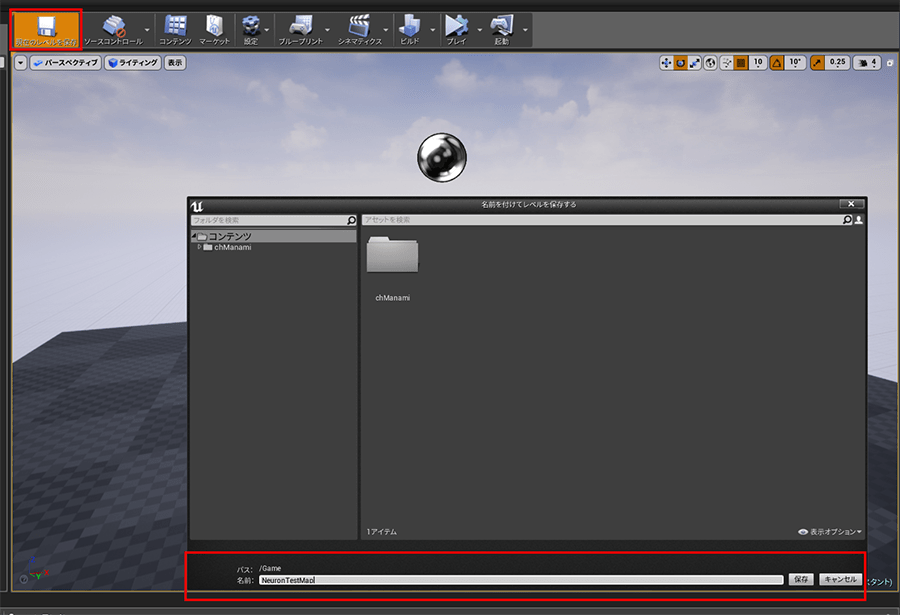Open the Perspective viewport mode menu
Screen dimensions: 900x615
pos(65,63)
